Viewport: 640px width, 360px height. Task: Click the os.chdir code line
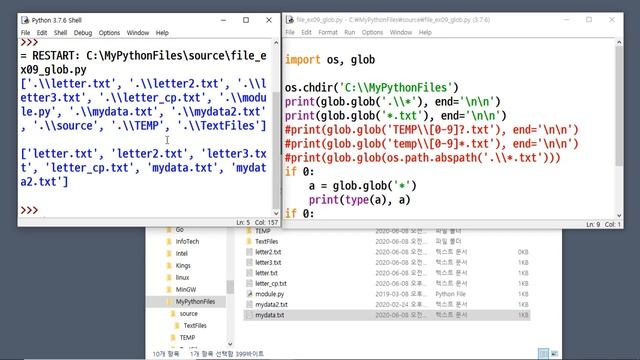[x=372, y=87]
